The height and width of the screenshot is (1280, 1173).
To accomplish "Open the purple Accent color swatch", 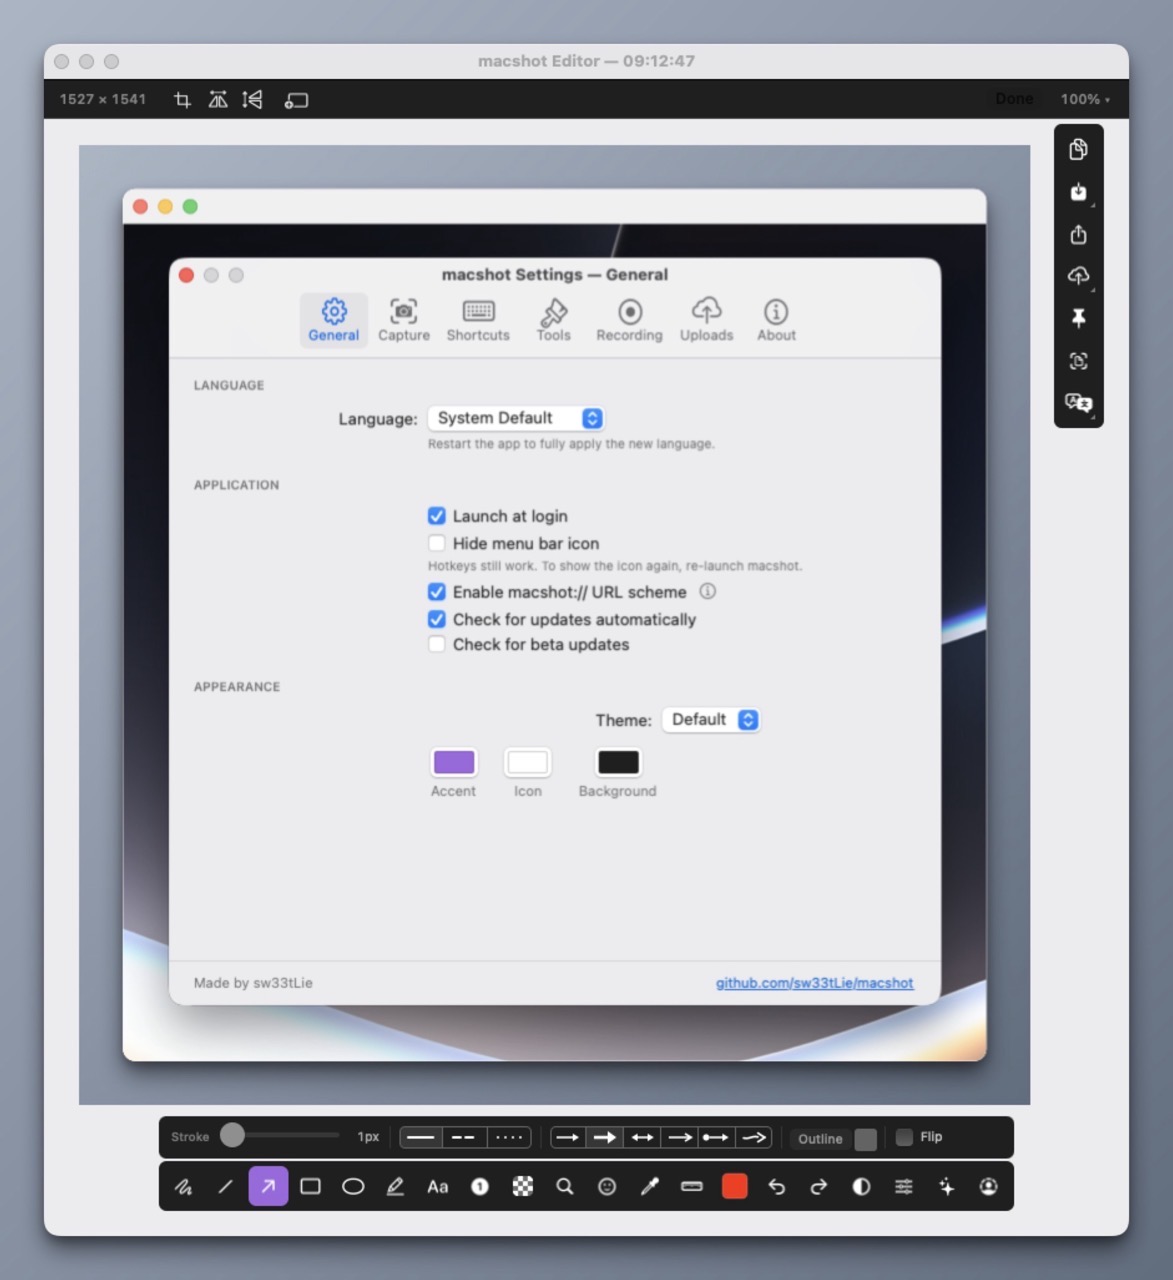I will 454,763.
